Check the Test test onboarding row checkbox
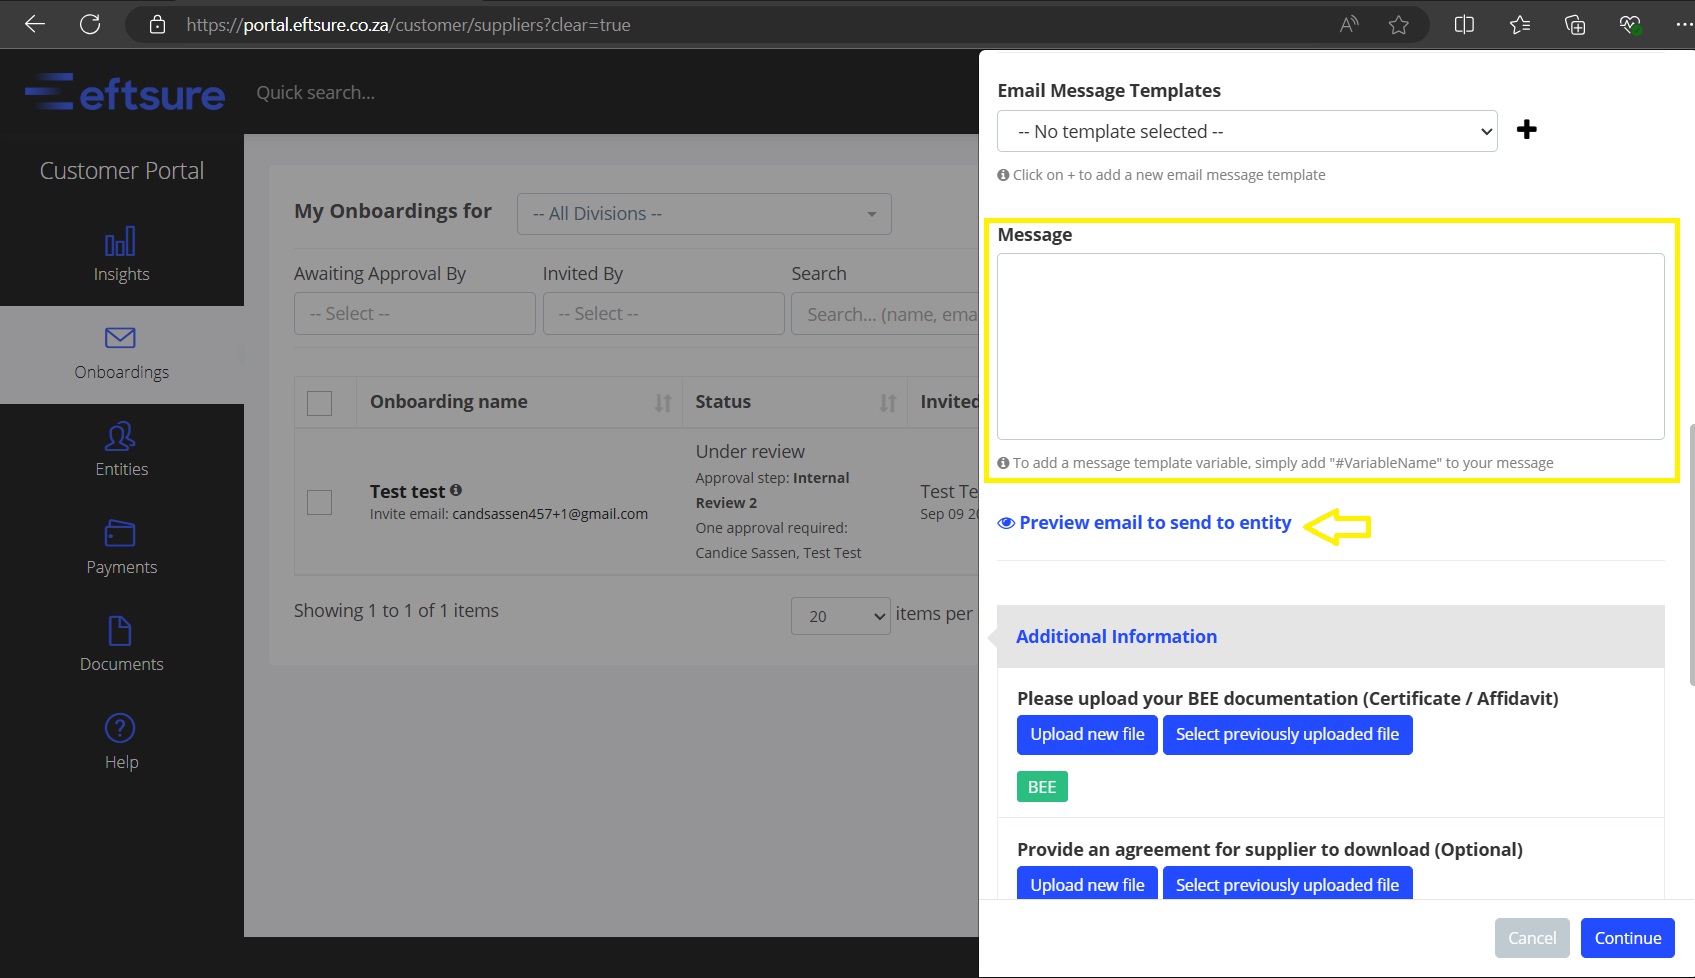The height and width of the screenshot is (978, 1695). pyautogui.click(x=320, y=502)
